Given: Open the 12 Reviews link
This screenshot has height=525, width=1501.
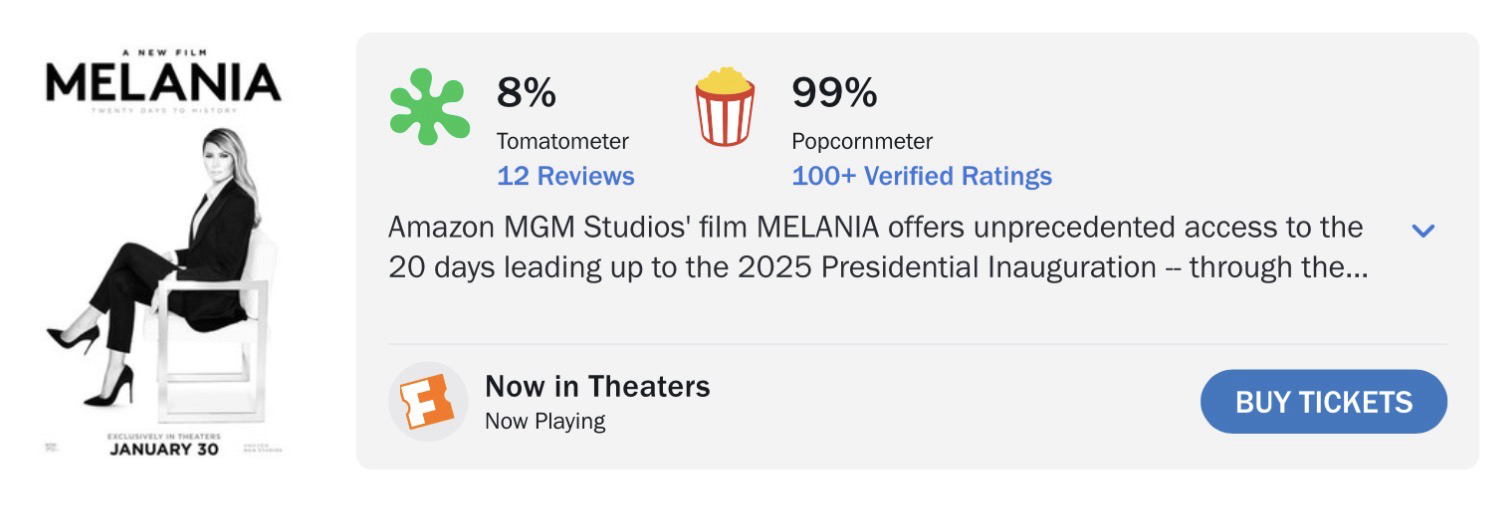Looking at the screenshot, I should pyautogui.click(x=565, y=176).
